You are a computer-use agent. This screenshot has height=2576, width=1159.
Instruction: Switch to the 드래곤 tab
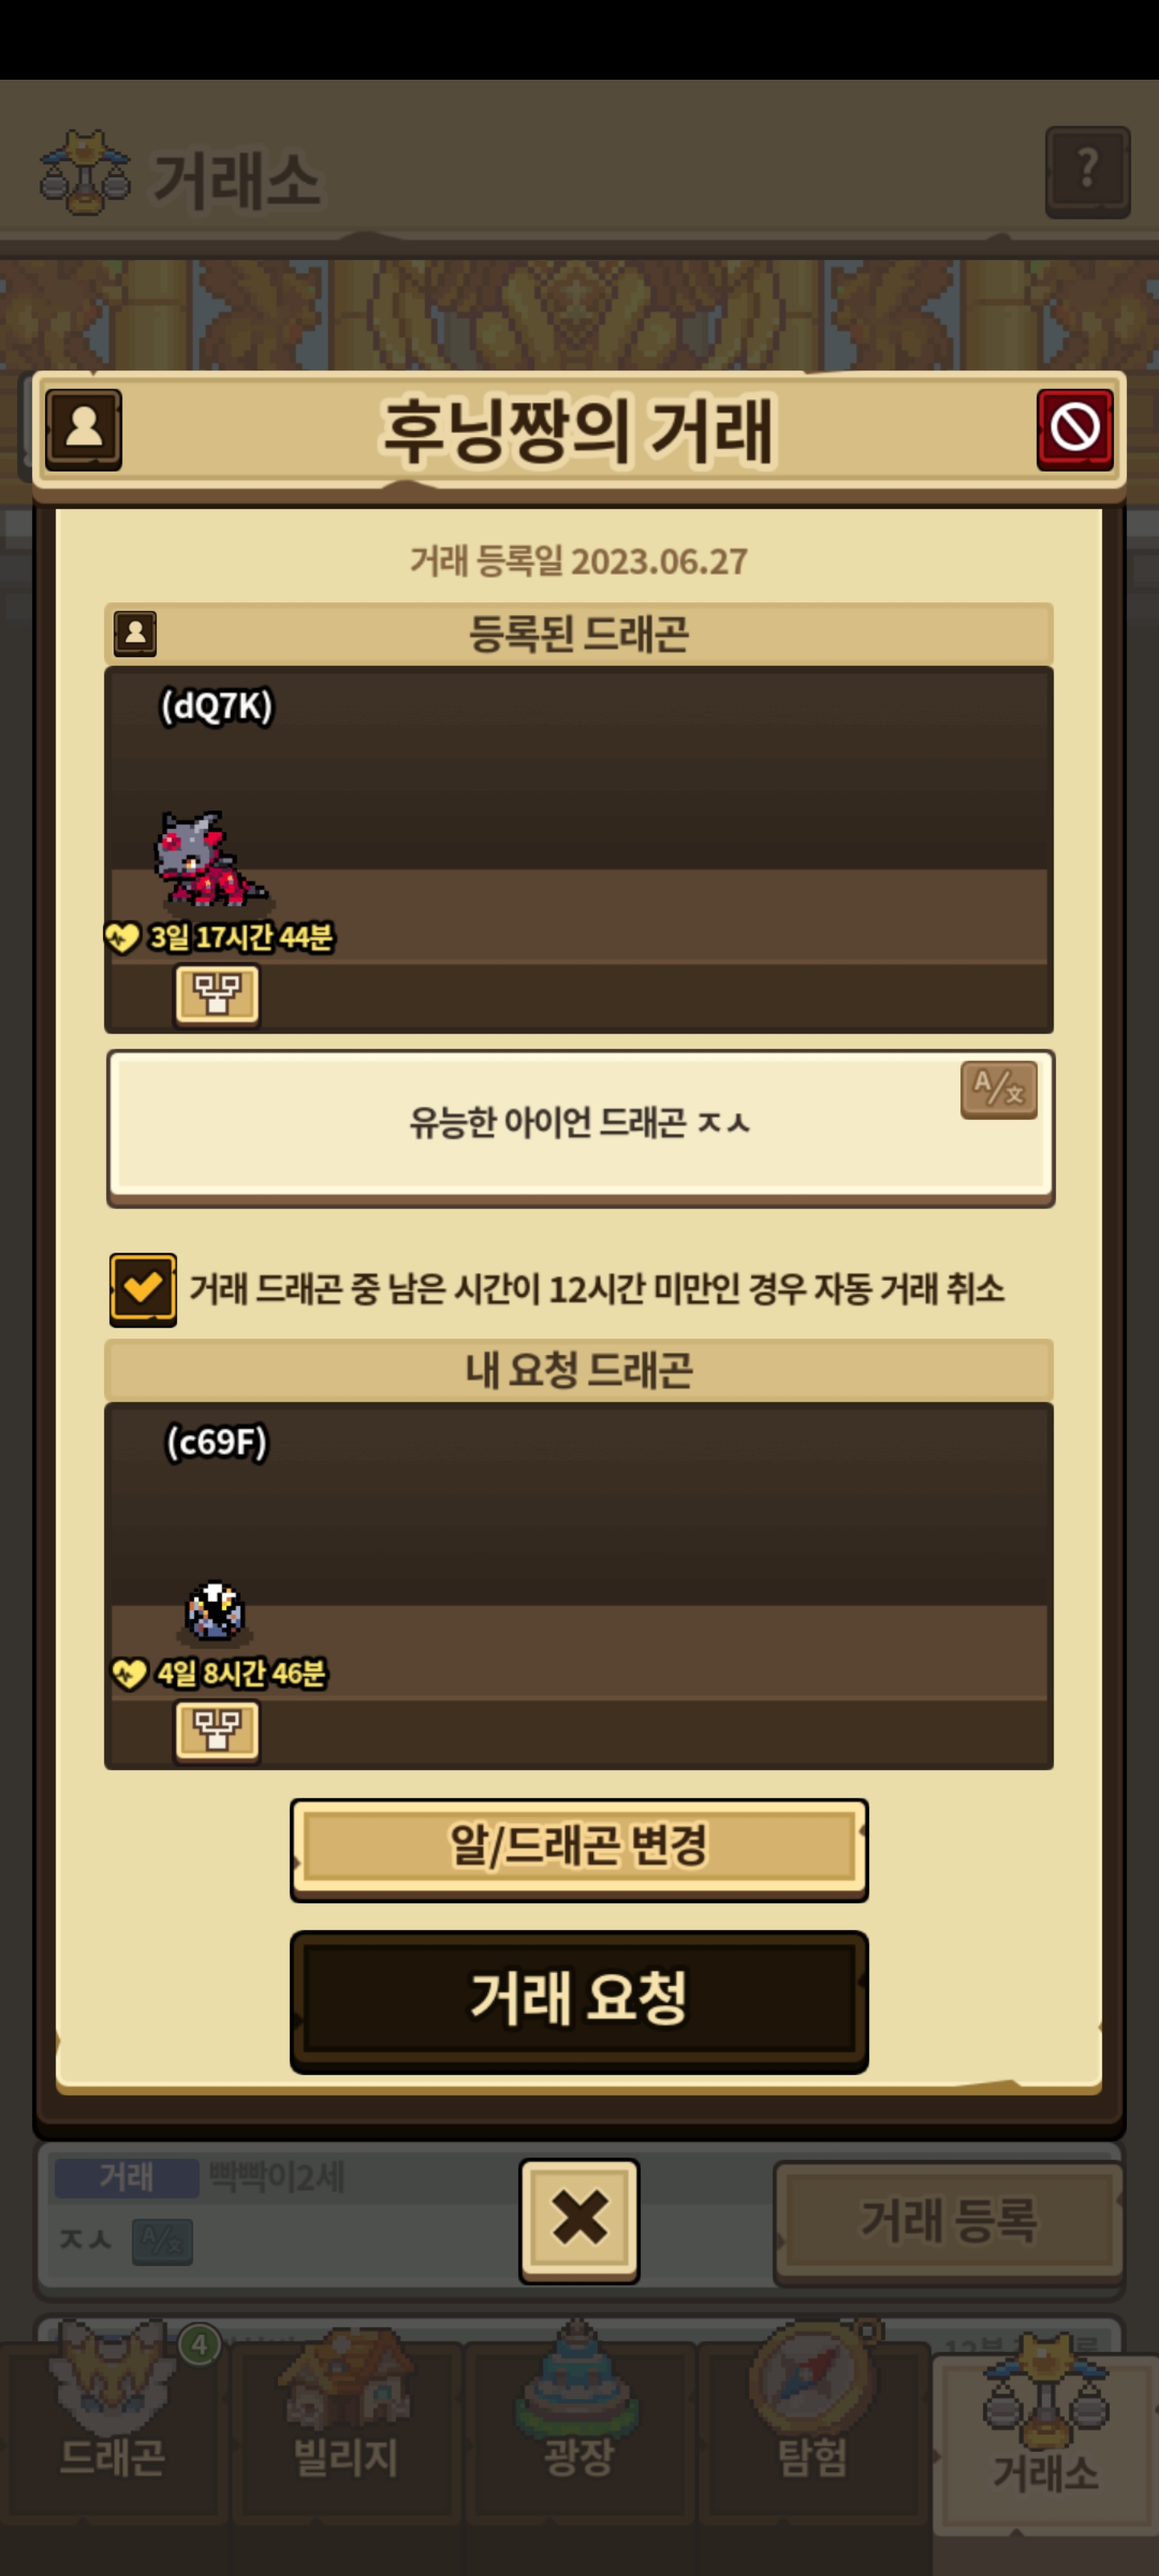[112, 2430]
